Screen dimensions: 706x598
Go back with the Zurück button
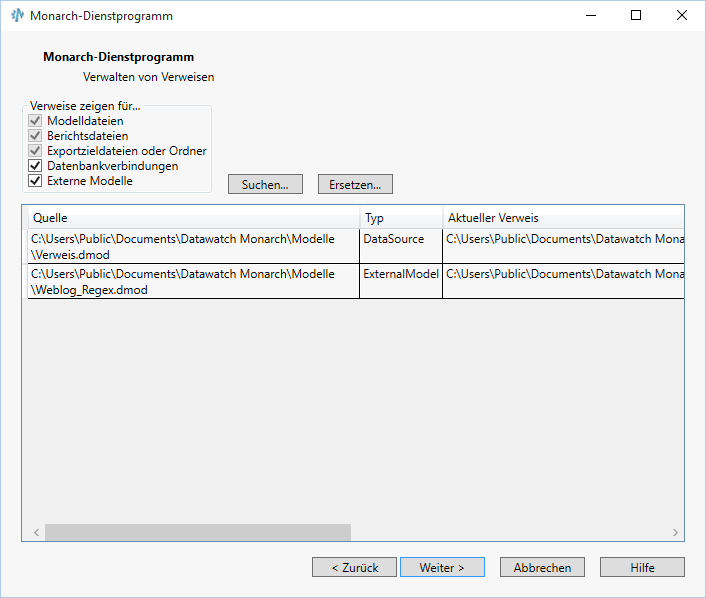[354, 567]
